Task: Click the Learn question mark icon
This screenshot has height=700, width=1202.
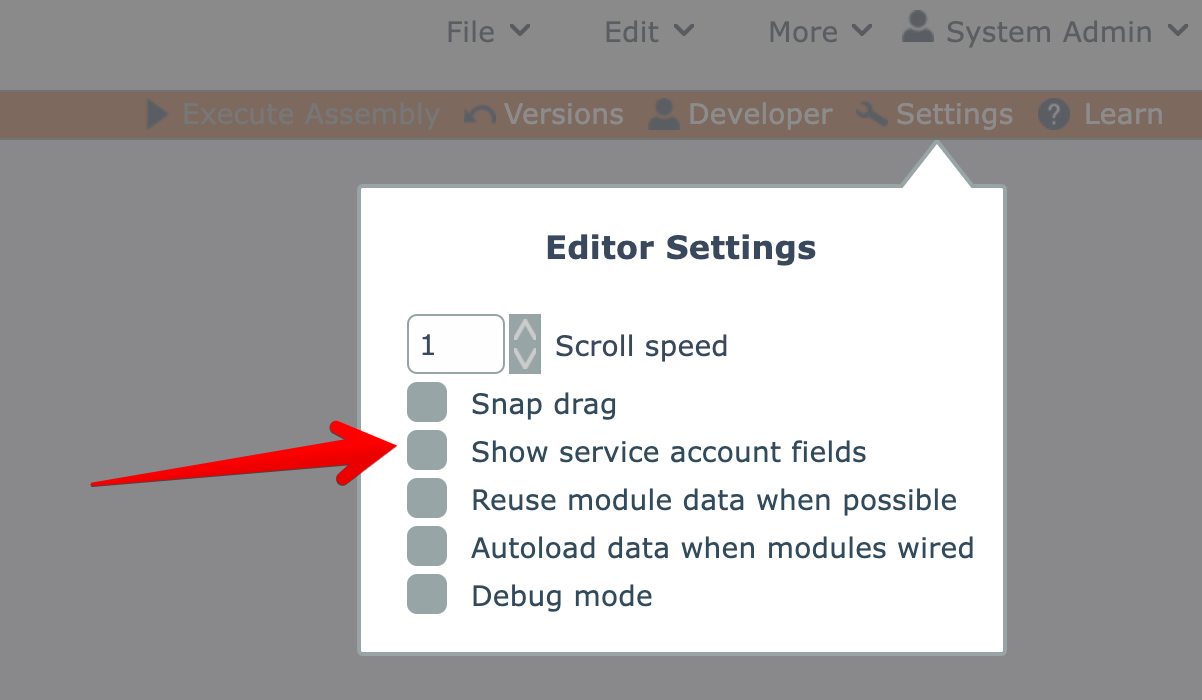Action: point(1054,115)
